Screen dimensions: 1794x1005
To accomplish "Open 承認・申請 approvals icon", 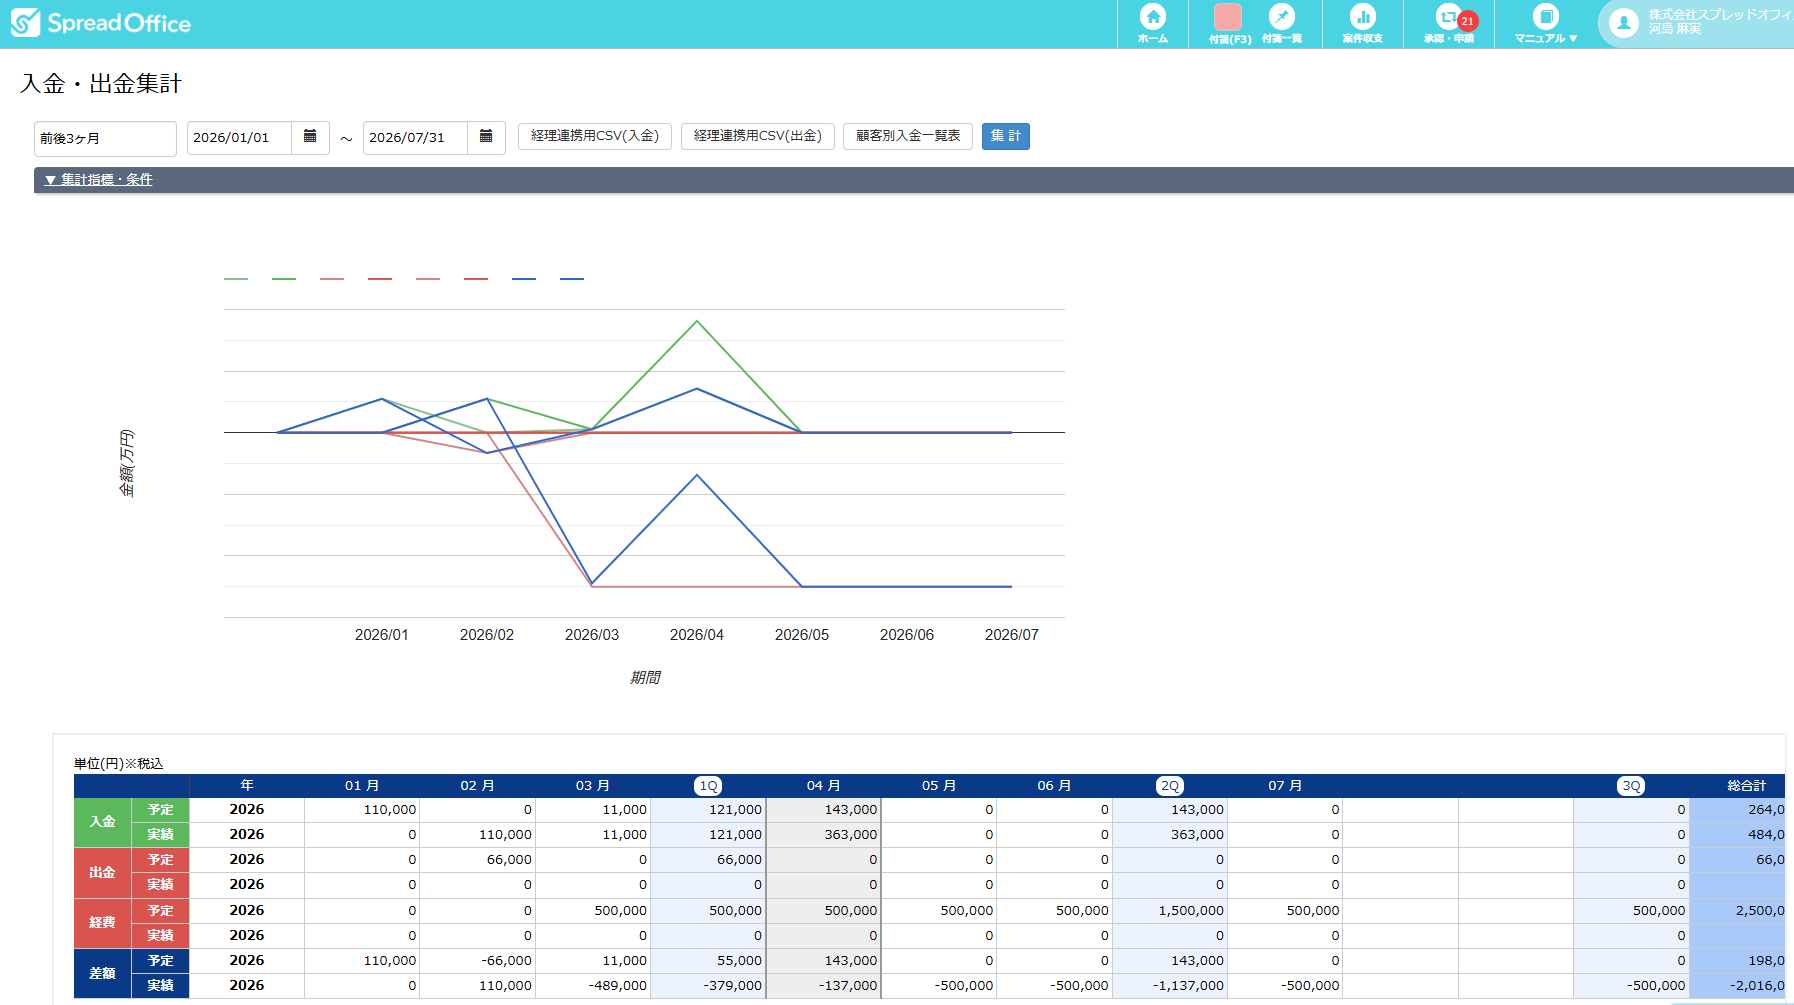I will (1448, 18).
